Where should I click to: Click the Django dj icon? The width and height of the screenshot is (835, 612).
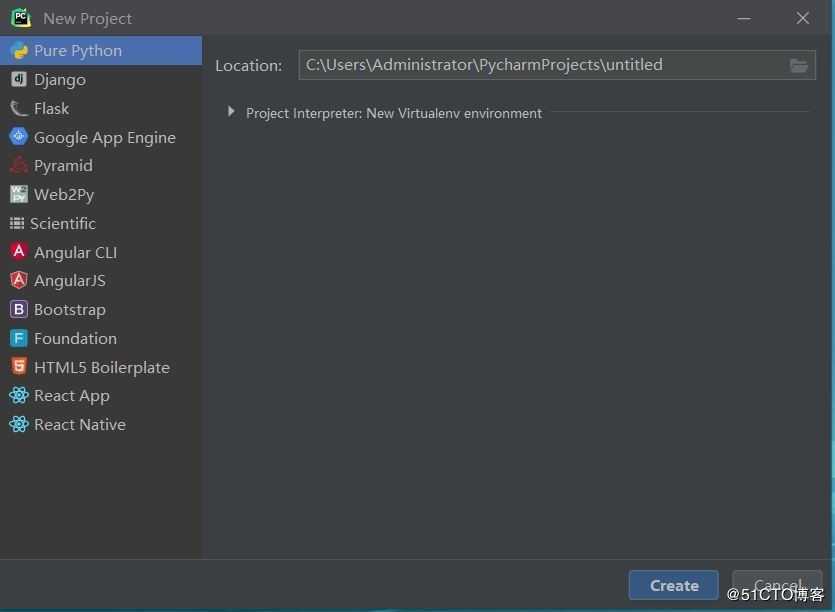click(19, 79)
